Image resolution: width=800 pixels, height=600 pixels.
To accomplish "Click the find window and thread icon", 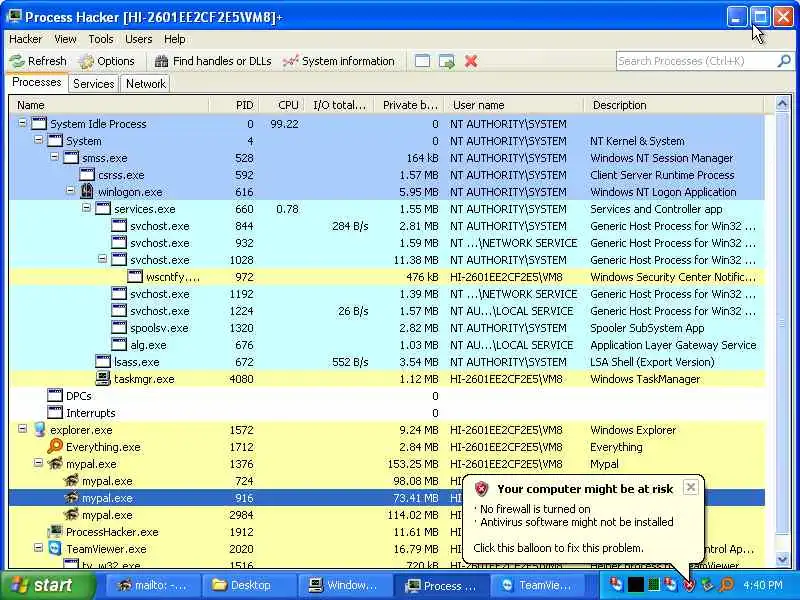I will 446,61.
